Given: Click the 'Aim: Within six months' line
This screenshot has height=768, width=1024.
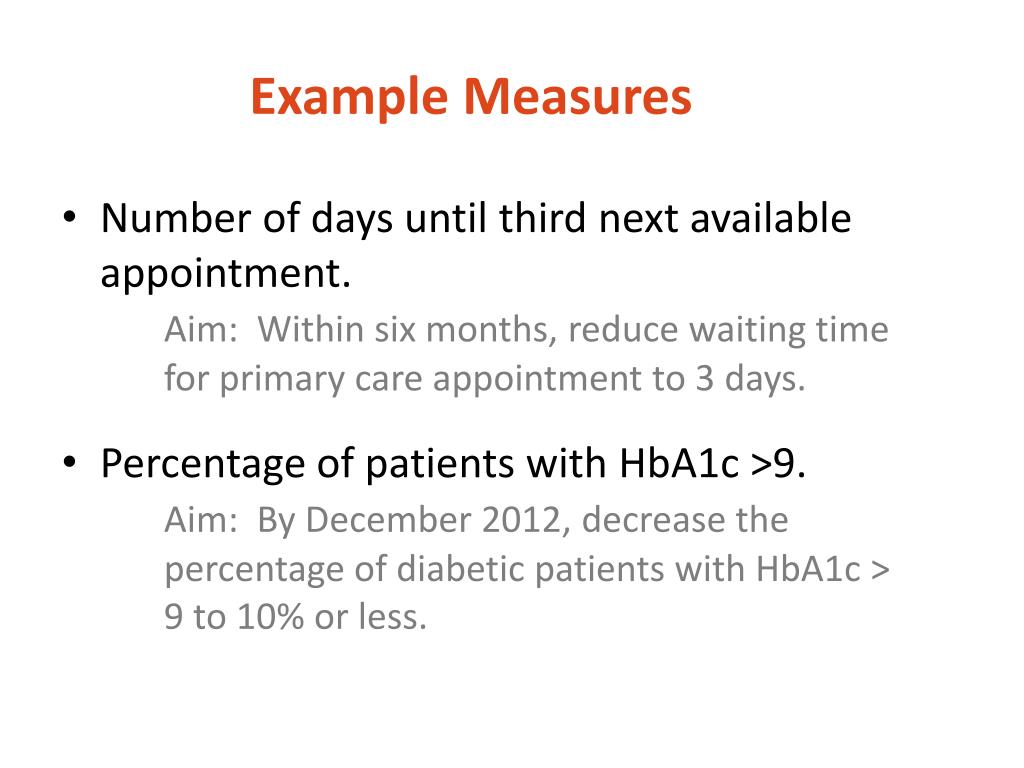Looking at the screenshot, I should coord(526,329).
